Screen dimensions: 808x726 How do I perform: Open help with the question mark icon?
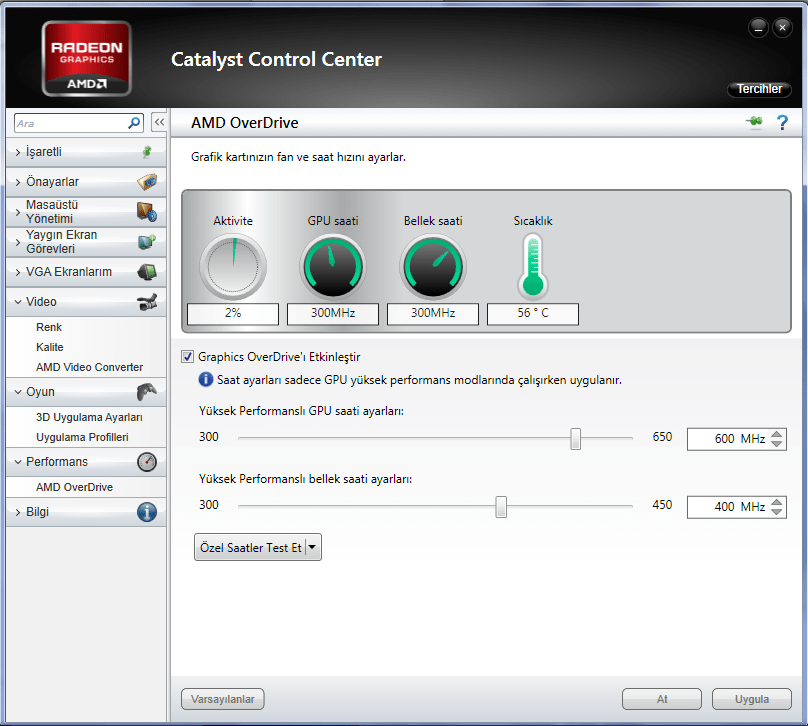point(782,122)
